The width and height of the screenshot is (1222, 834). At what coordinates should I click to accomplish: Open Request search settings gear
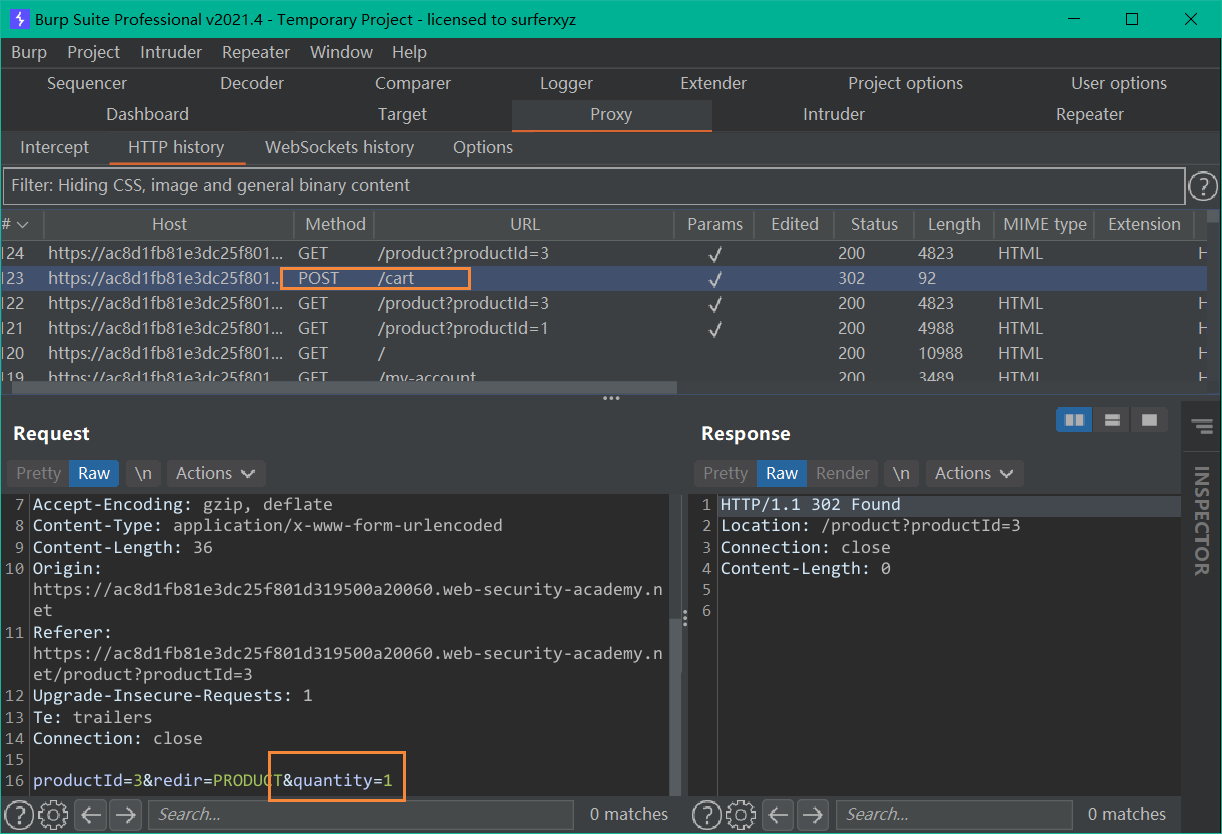(54, 814)
